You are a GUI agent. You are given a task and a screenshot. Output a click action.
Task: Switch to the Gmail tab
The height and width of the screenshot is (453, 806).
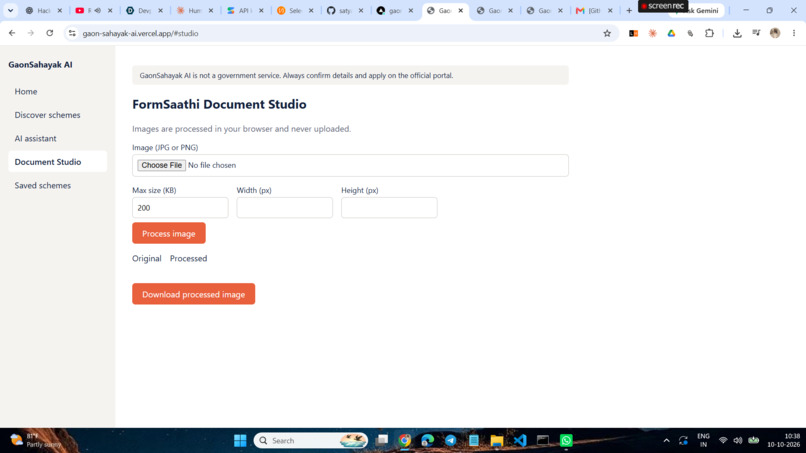coord(595,10)
